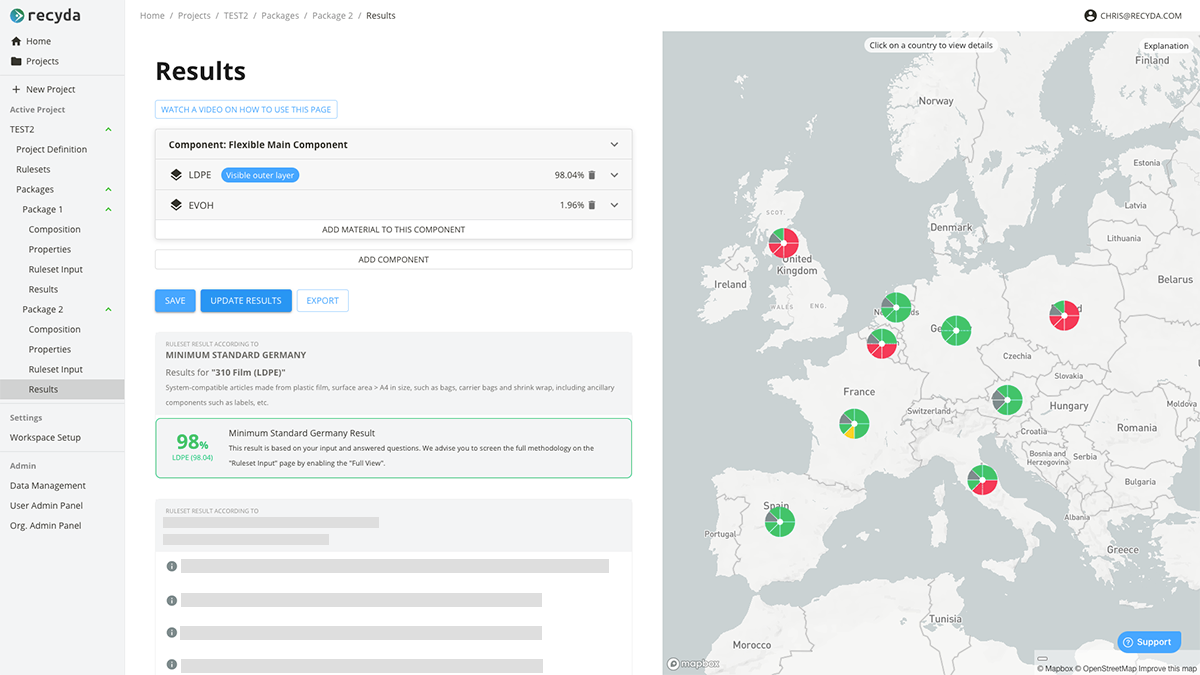Screen dimensions: 1200x675
Task: Click the first info icon in loading results
Action: [172, 566]
